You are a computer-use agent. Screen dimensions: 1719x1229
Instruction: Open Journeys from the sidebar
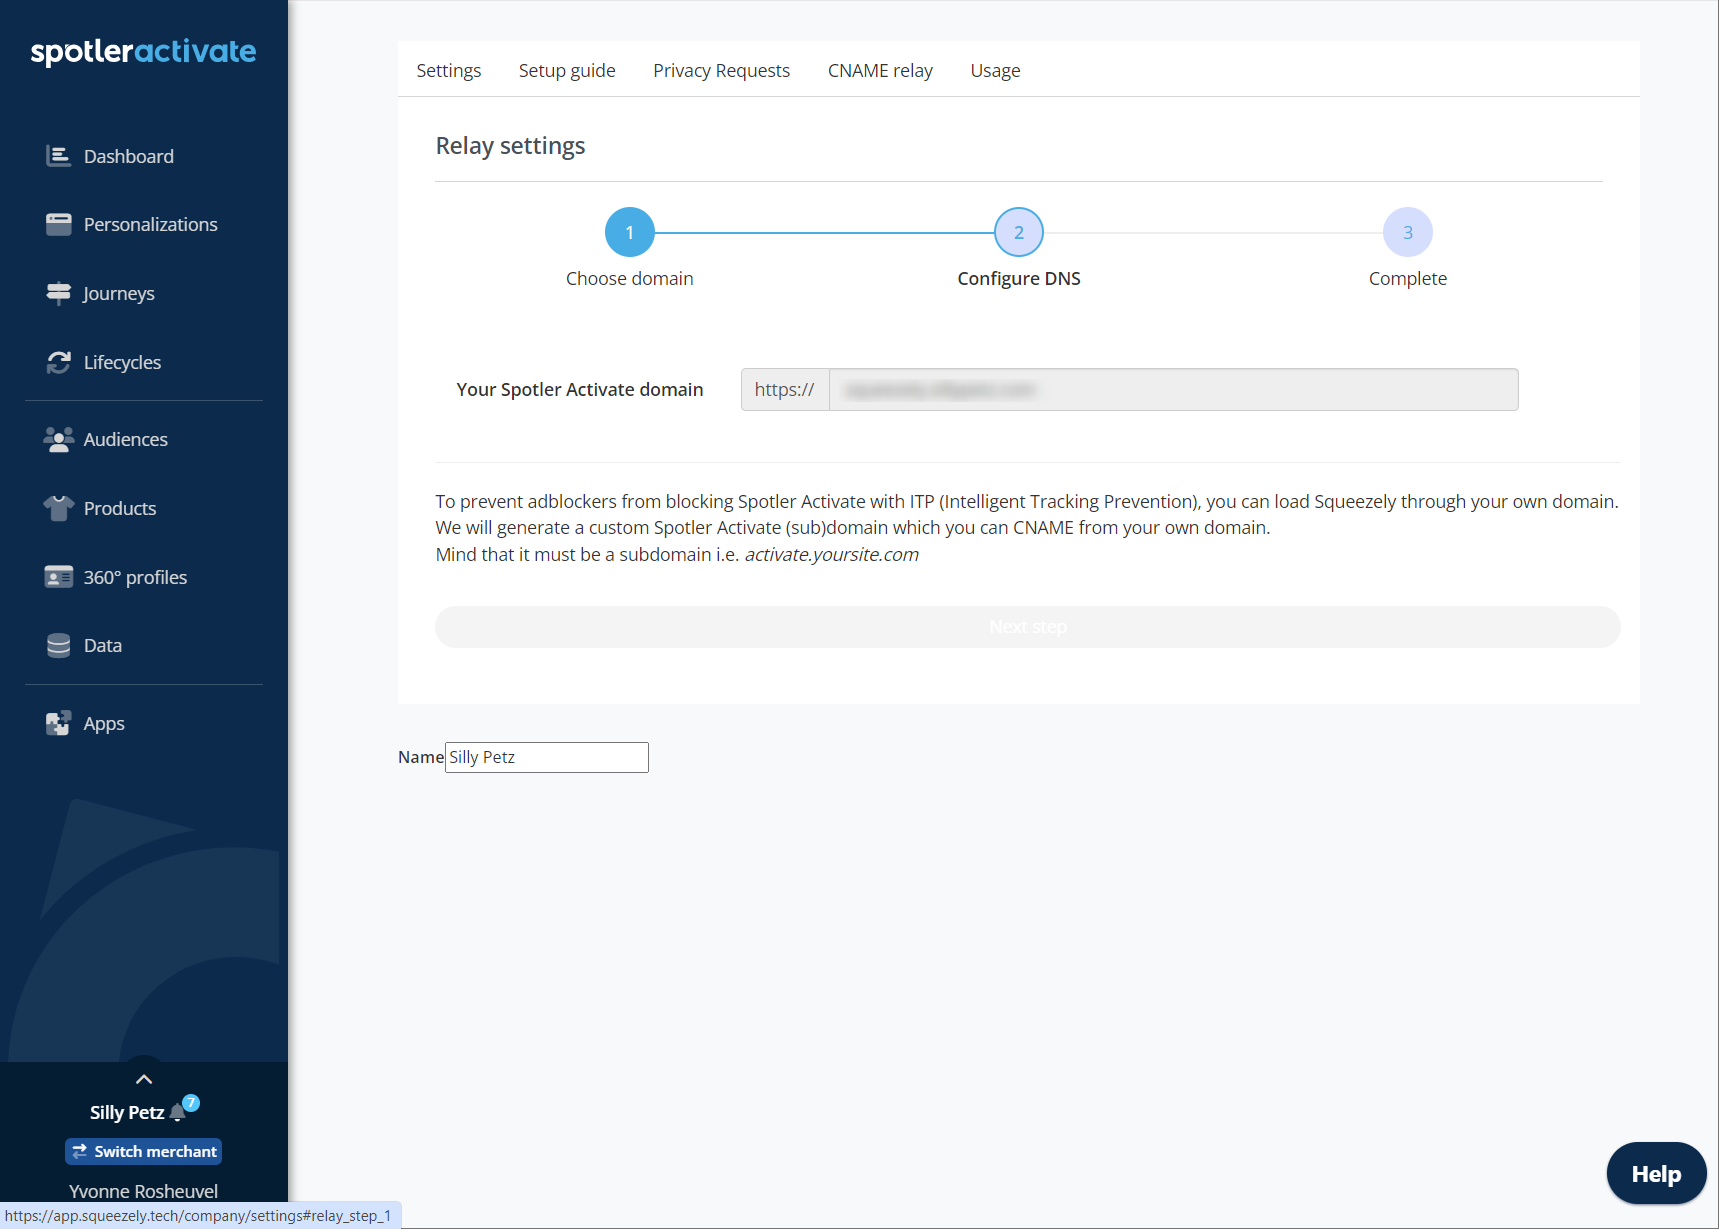119,293
